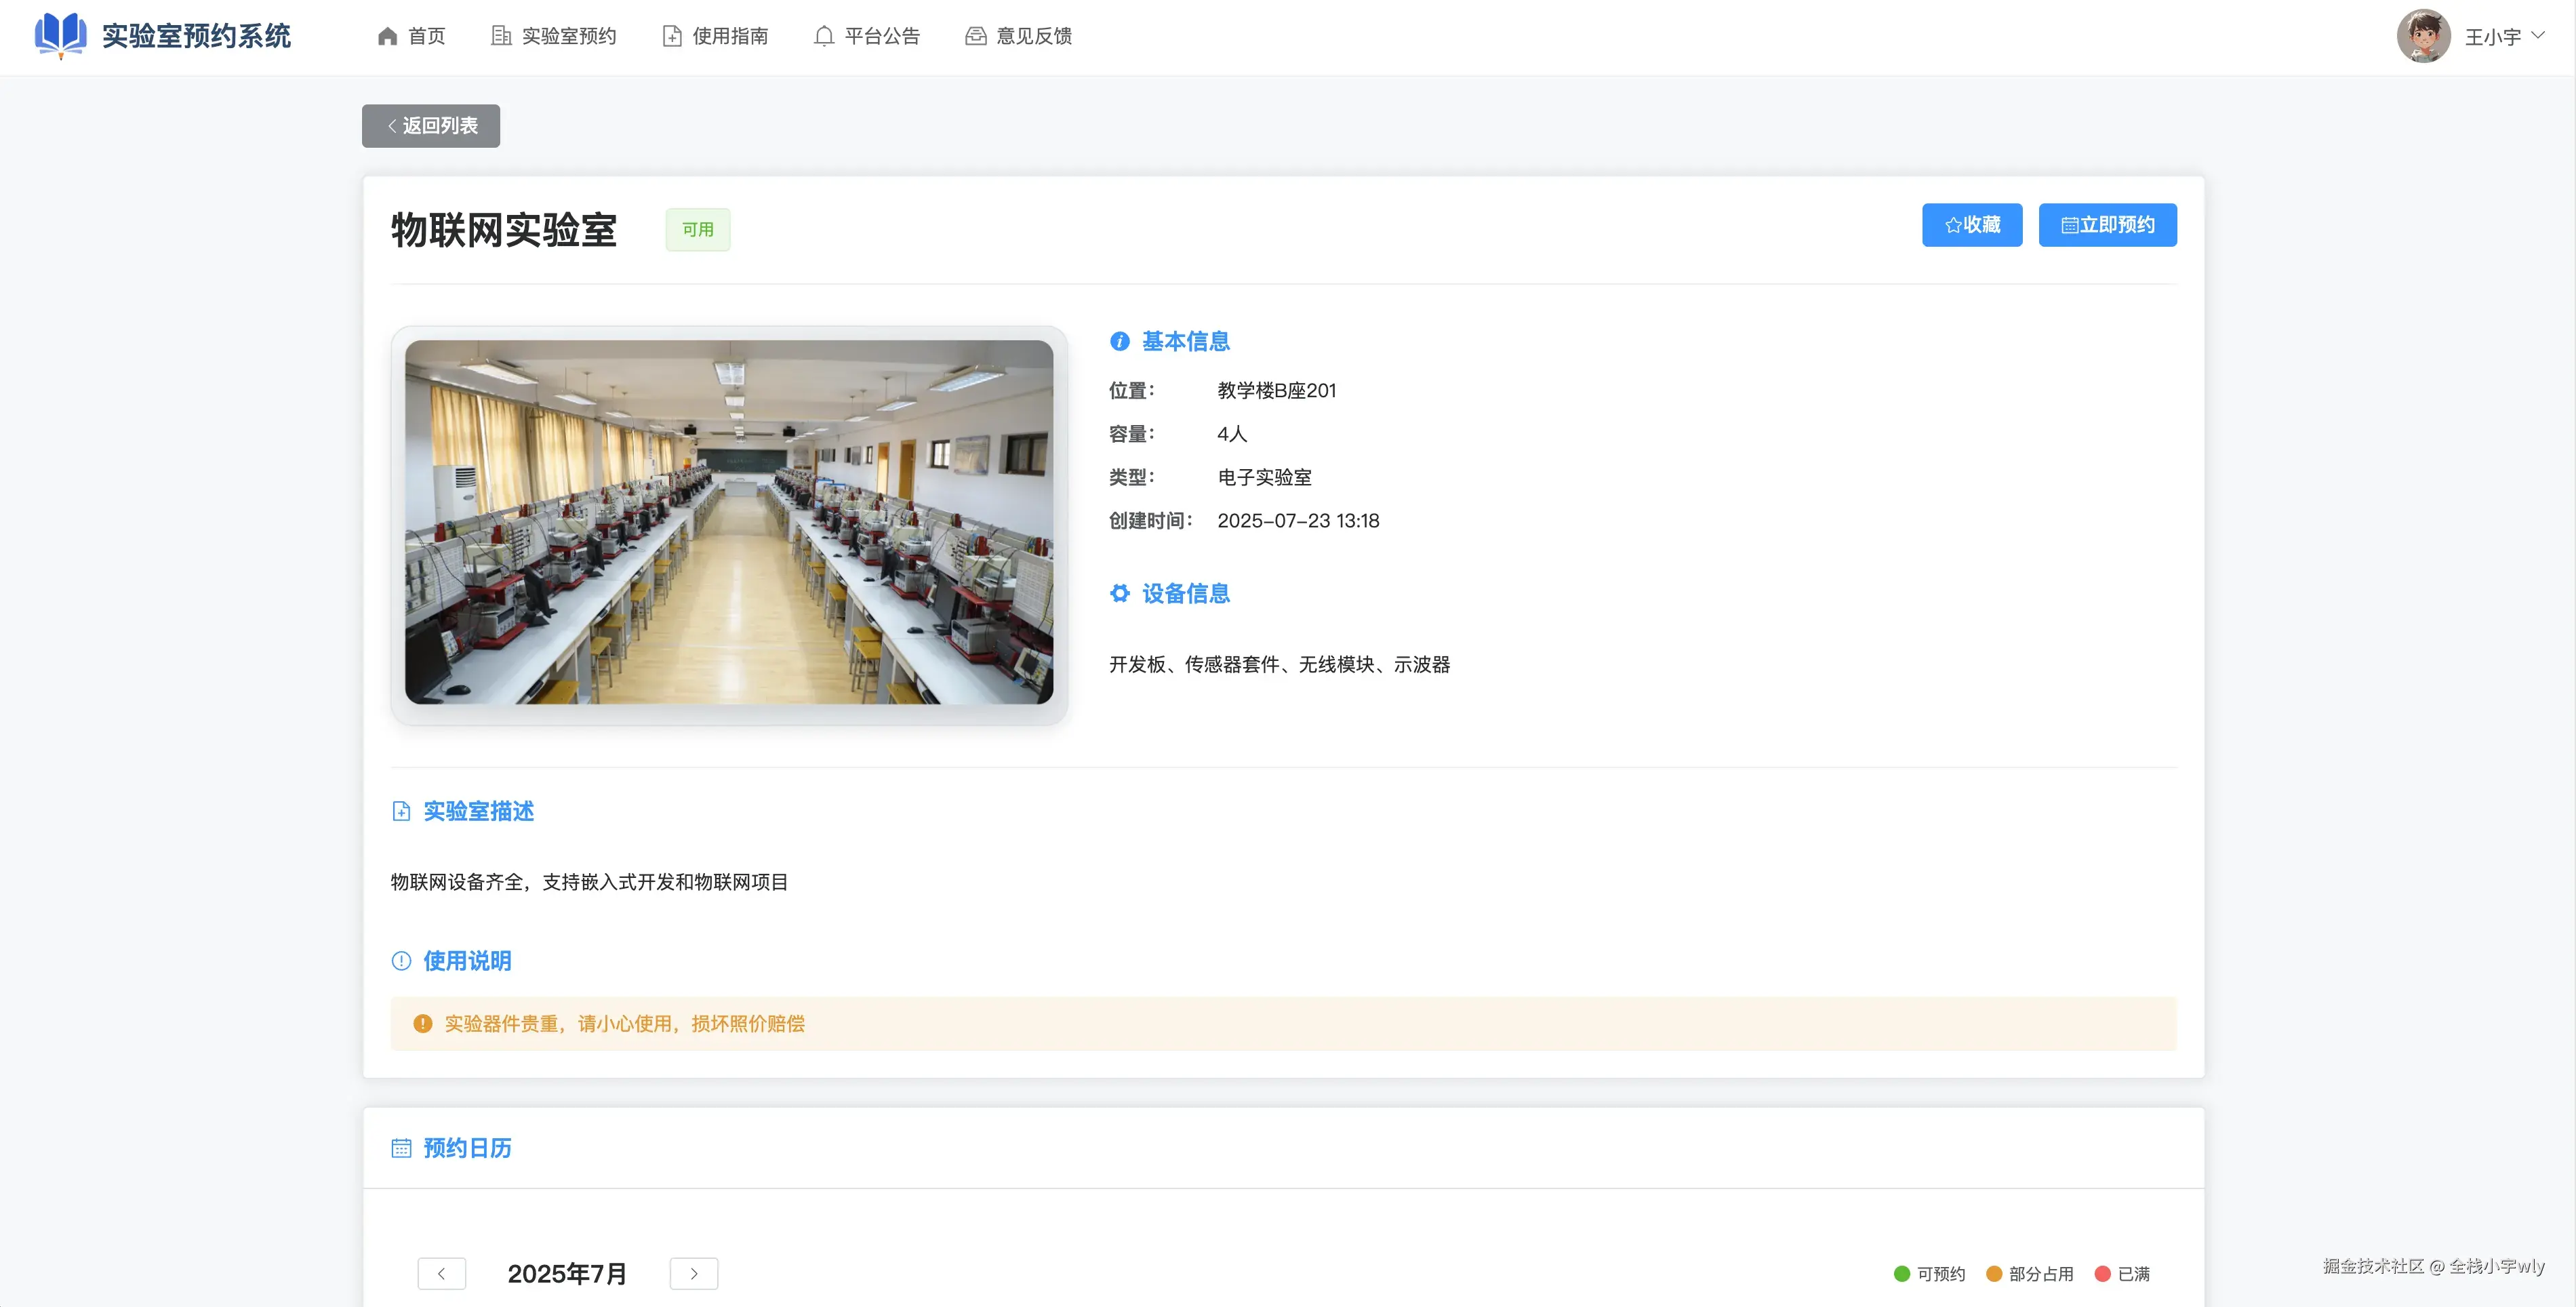Click the laboratory photo thumbnail
Image resolution: width=2576 pixels, height=1307 pixels.
pos(728,522)
